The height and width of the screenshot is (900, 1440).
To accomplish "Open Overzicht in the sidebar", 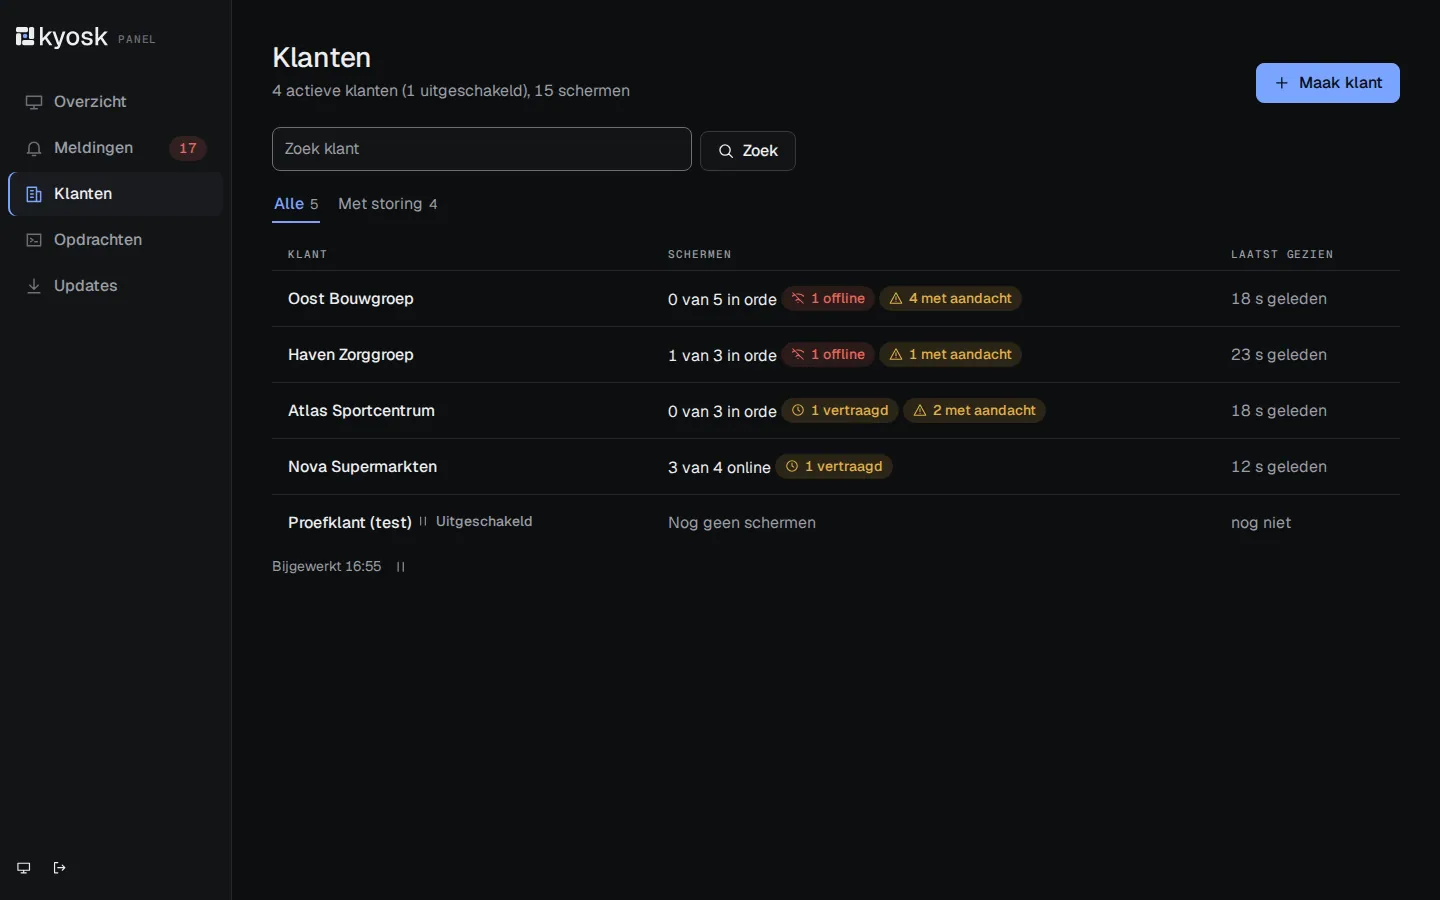I will (x=116, y=102).
